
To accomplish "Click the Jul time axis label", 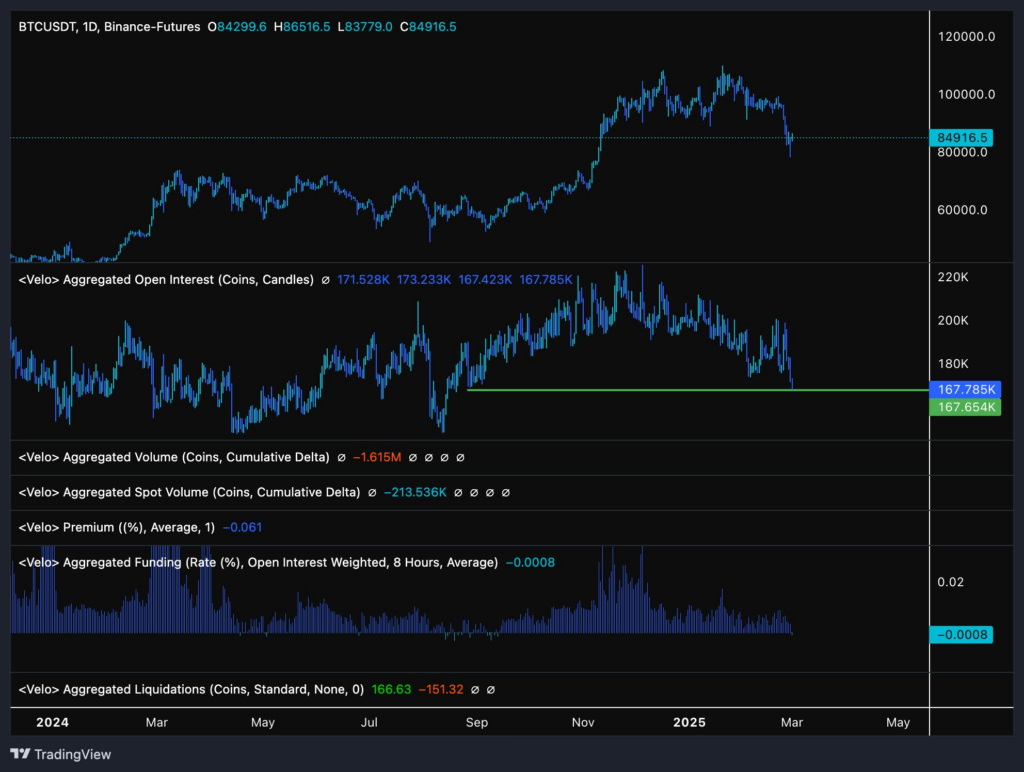I will click(x=370, y=722).
